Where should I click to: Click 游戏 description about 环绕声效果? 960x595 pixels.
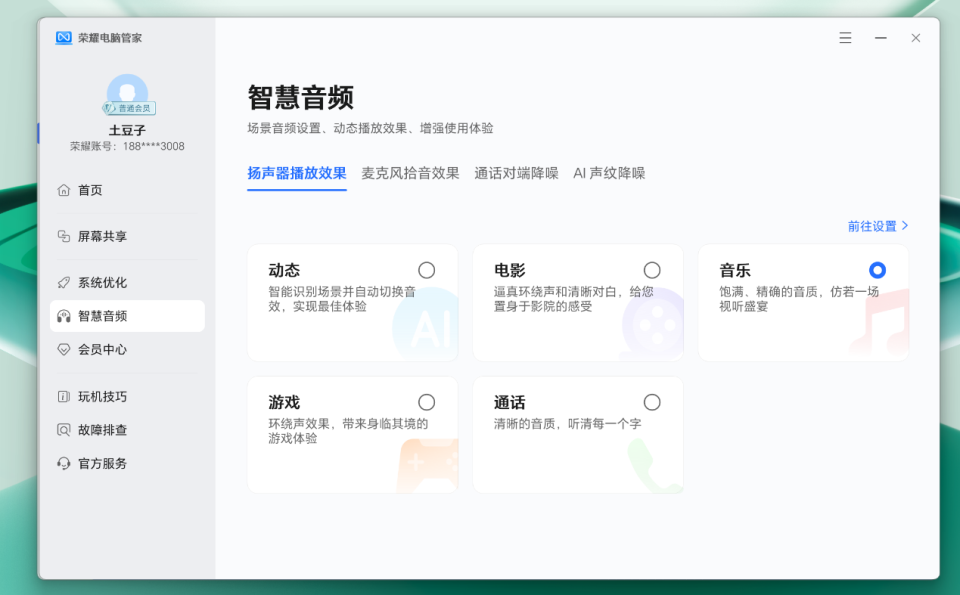(x=348, y=431)
